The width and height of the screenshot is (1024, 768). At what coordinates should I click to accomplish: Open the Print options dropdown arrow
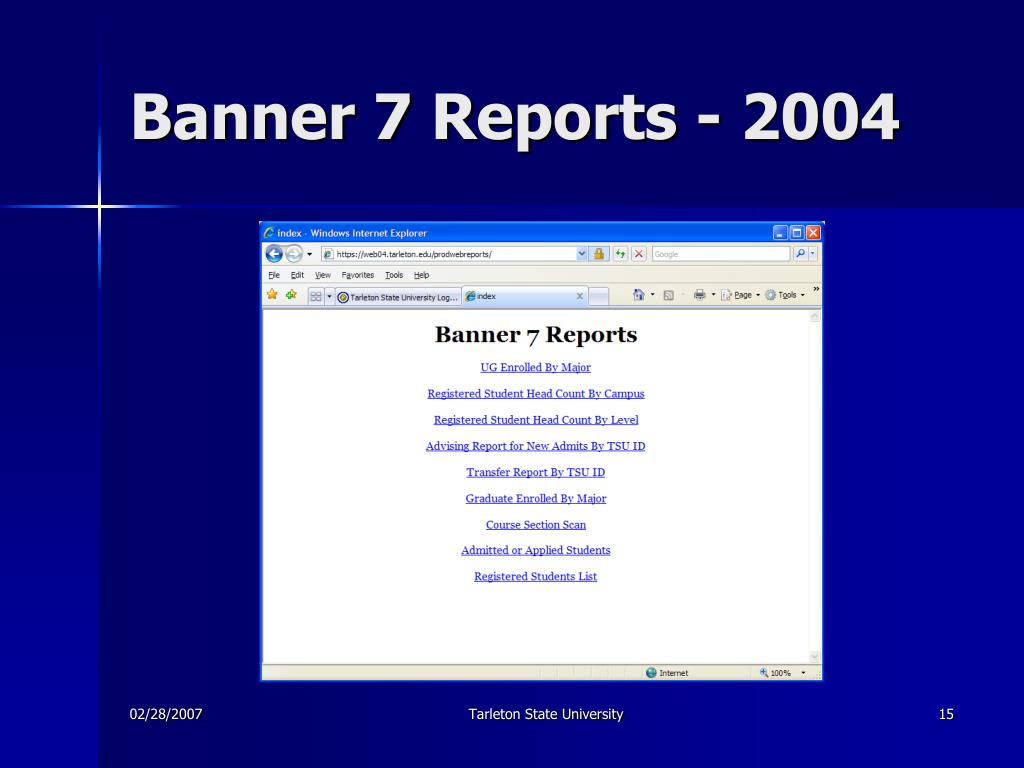[713, 295]
